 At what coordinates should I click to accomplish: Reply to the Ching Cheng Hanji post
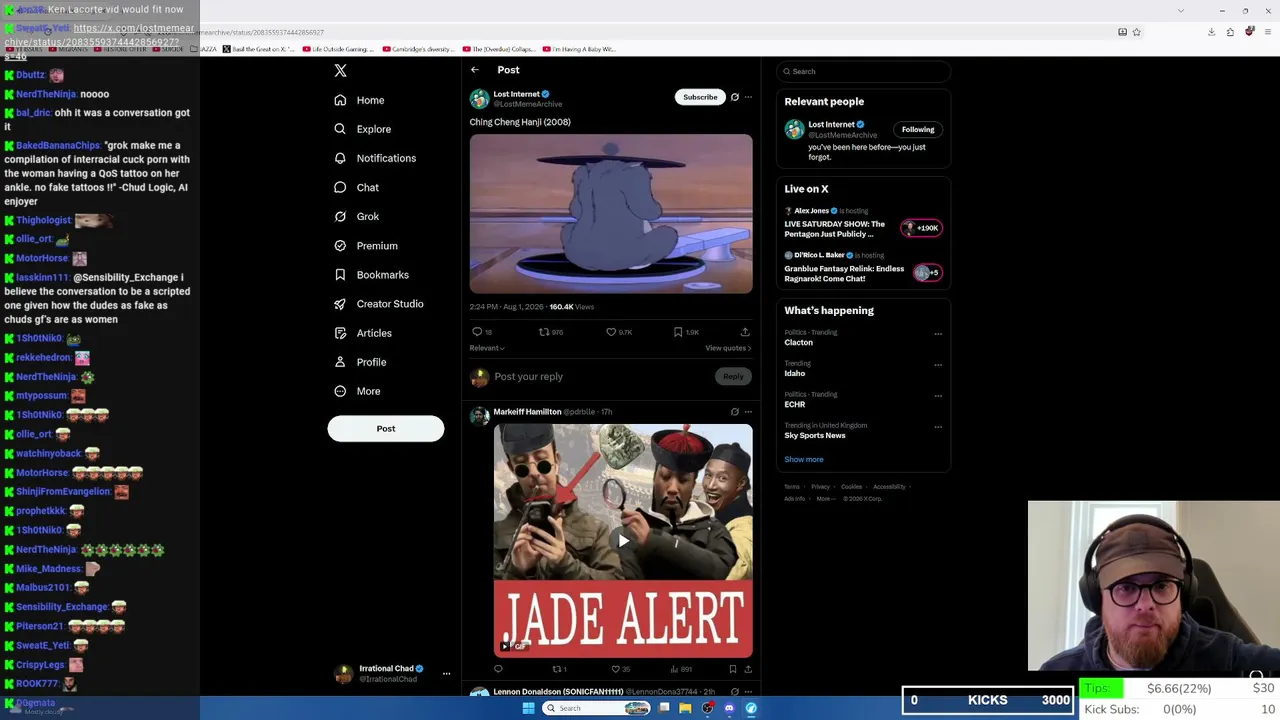tap(477, 332)
